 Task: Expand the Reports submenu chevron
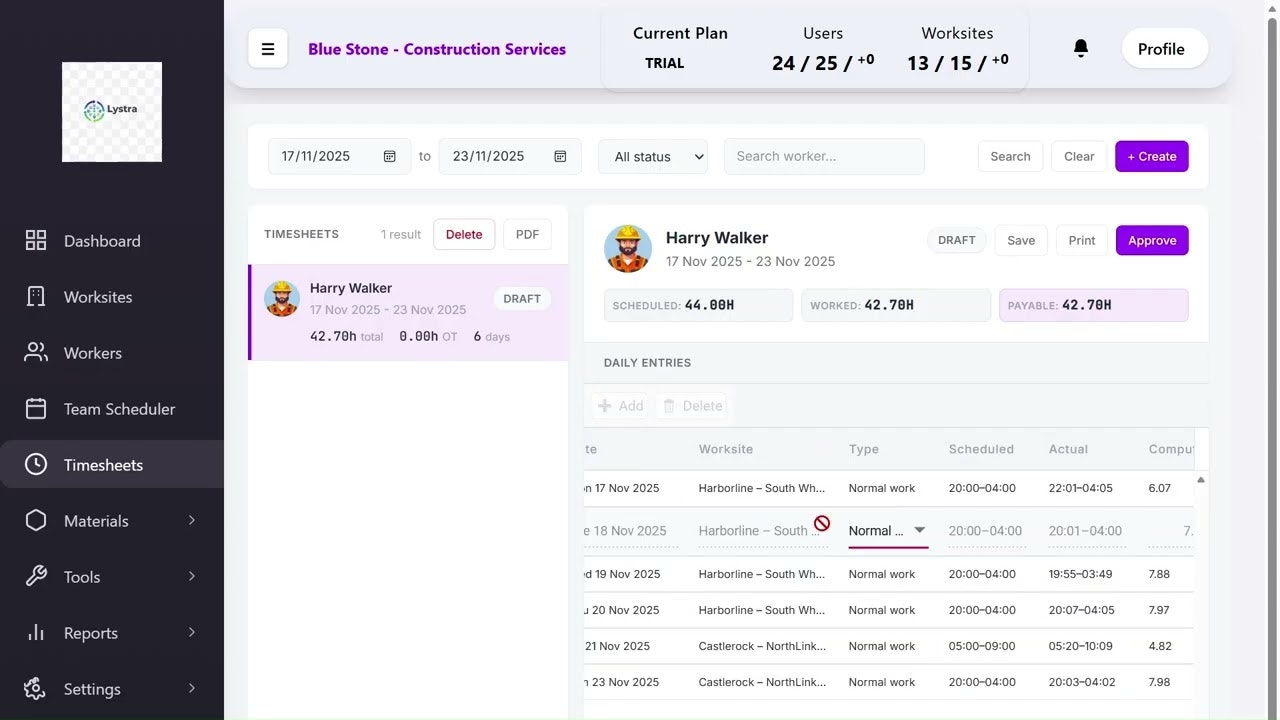pyautogui.click(x=192, y=632)
